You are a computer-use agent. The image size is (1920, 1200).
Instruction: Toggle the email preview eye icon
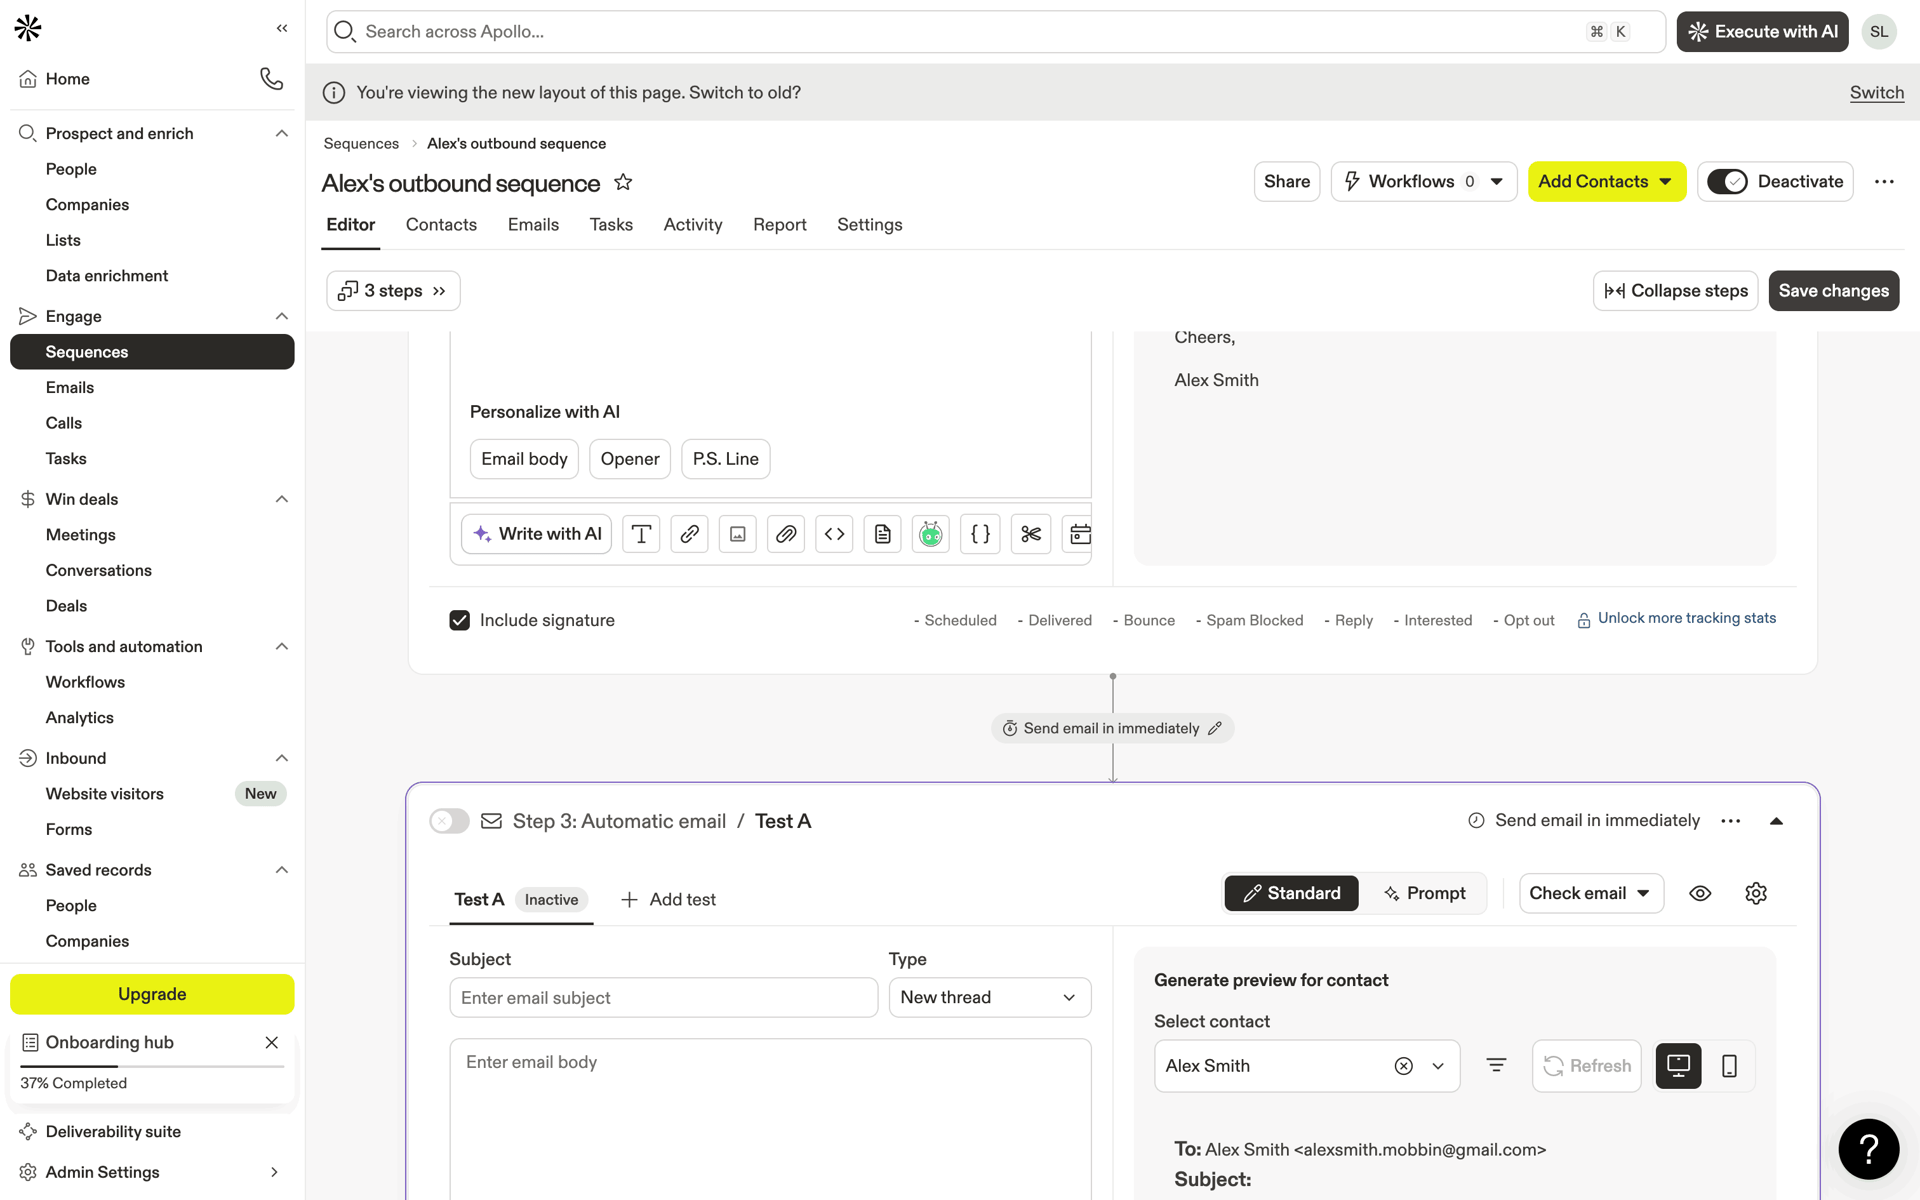1700,893
